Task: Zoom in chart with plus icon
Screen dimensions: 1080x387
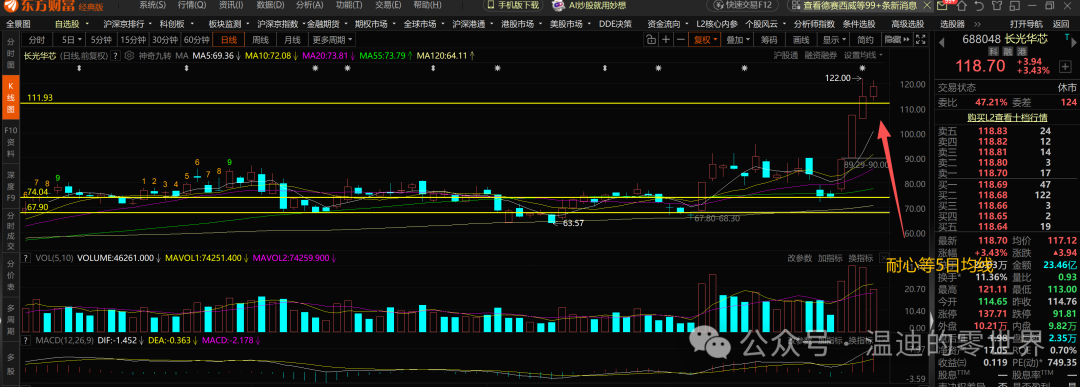Action: [666, 39]
